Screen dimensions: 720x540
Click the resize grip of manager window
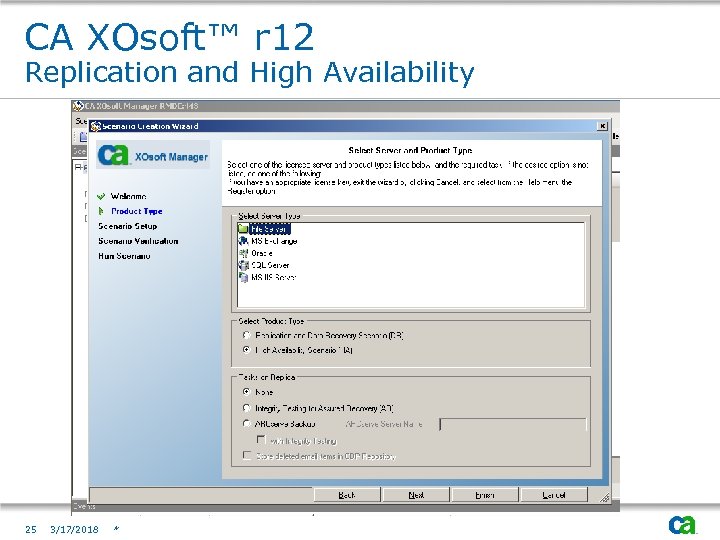[x=605, y=497]
